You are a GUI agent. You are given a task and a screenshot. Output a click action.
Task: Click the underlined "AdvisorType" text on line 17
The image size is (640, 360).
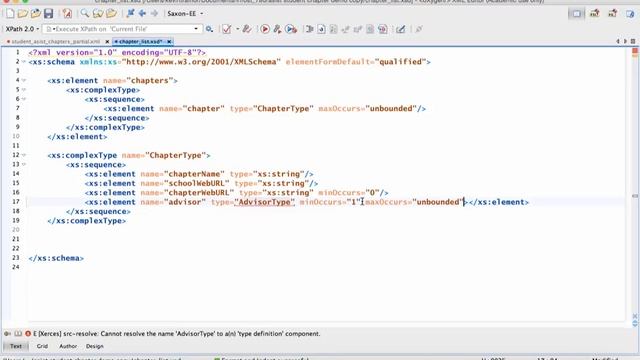point(264,202)
